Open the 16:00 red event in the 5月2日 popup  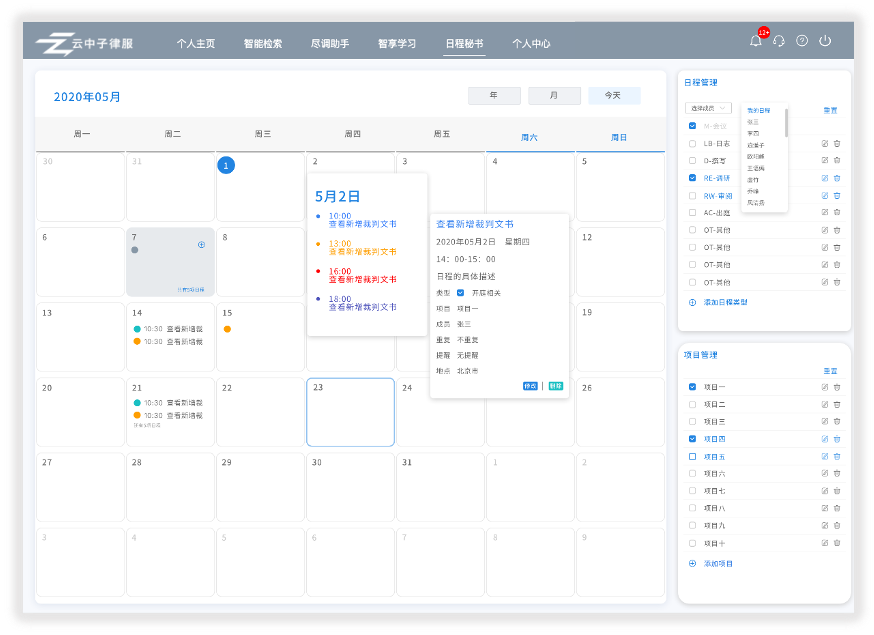coord(362,275)
